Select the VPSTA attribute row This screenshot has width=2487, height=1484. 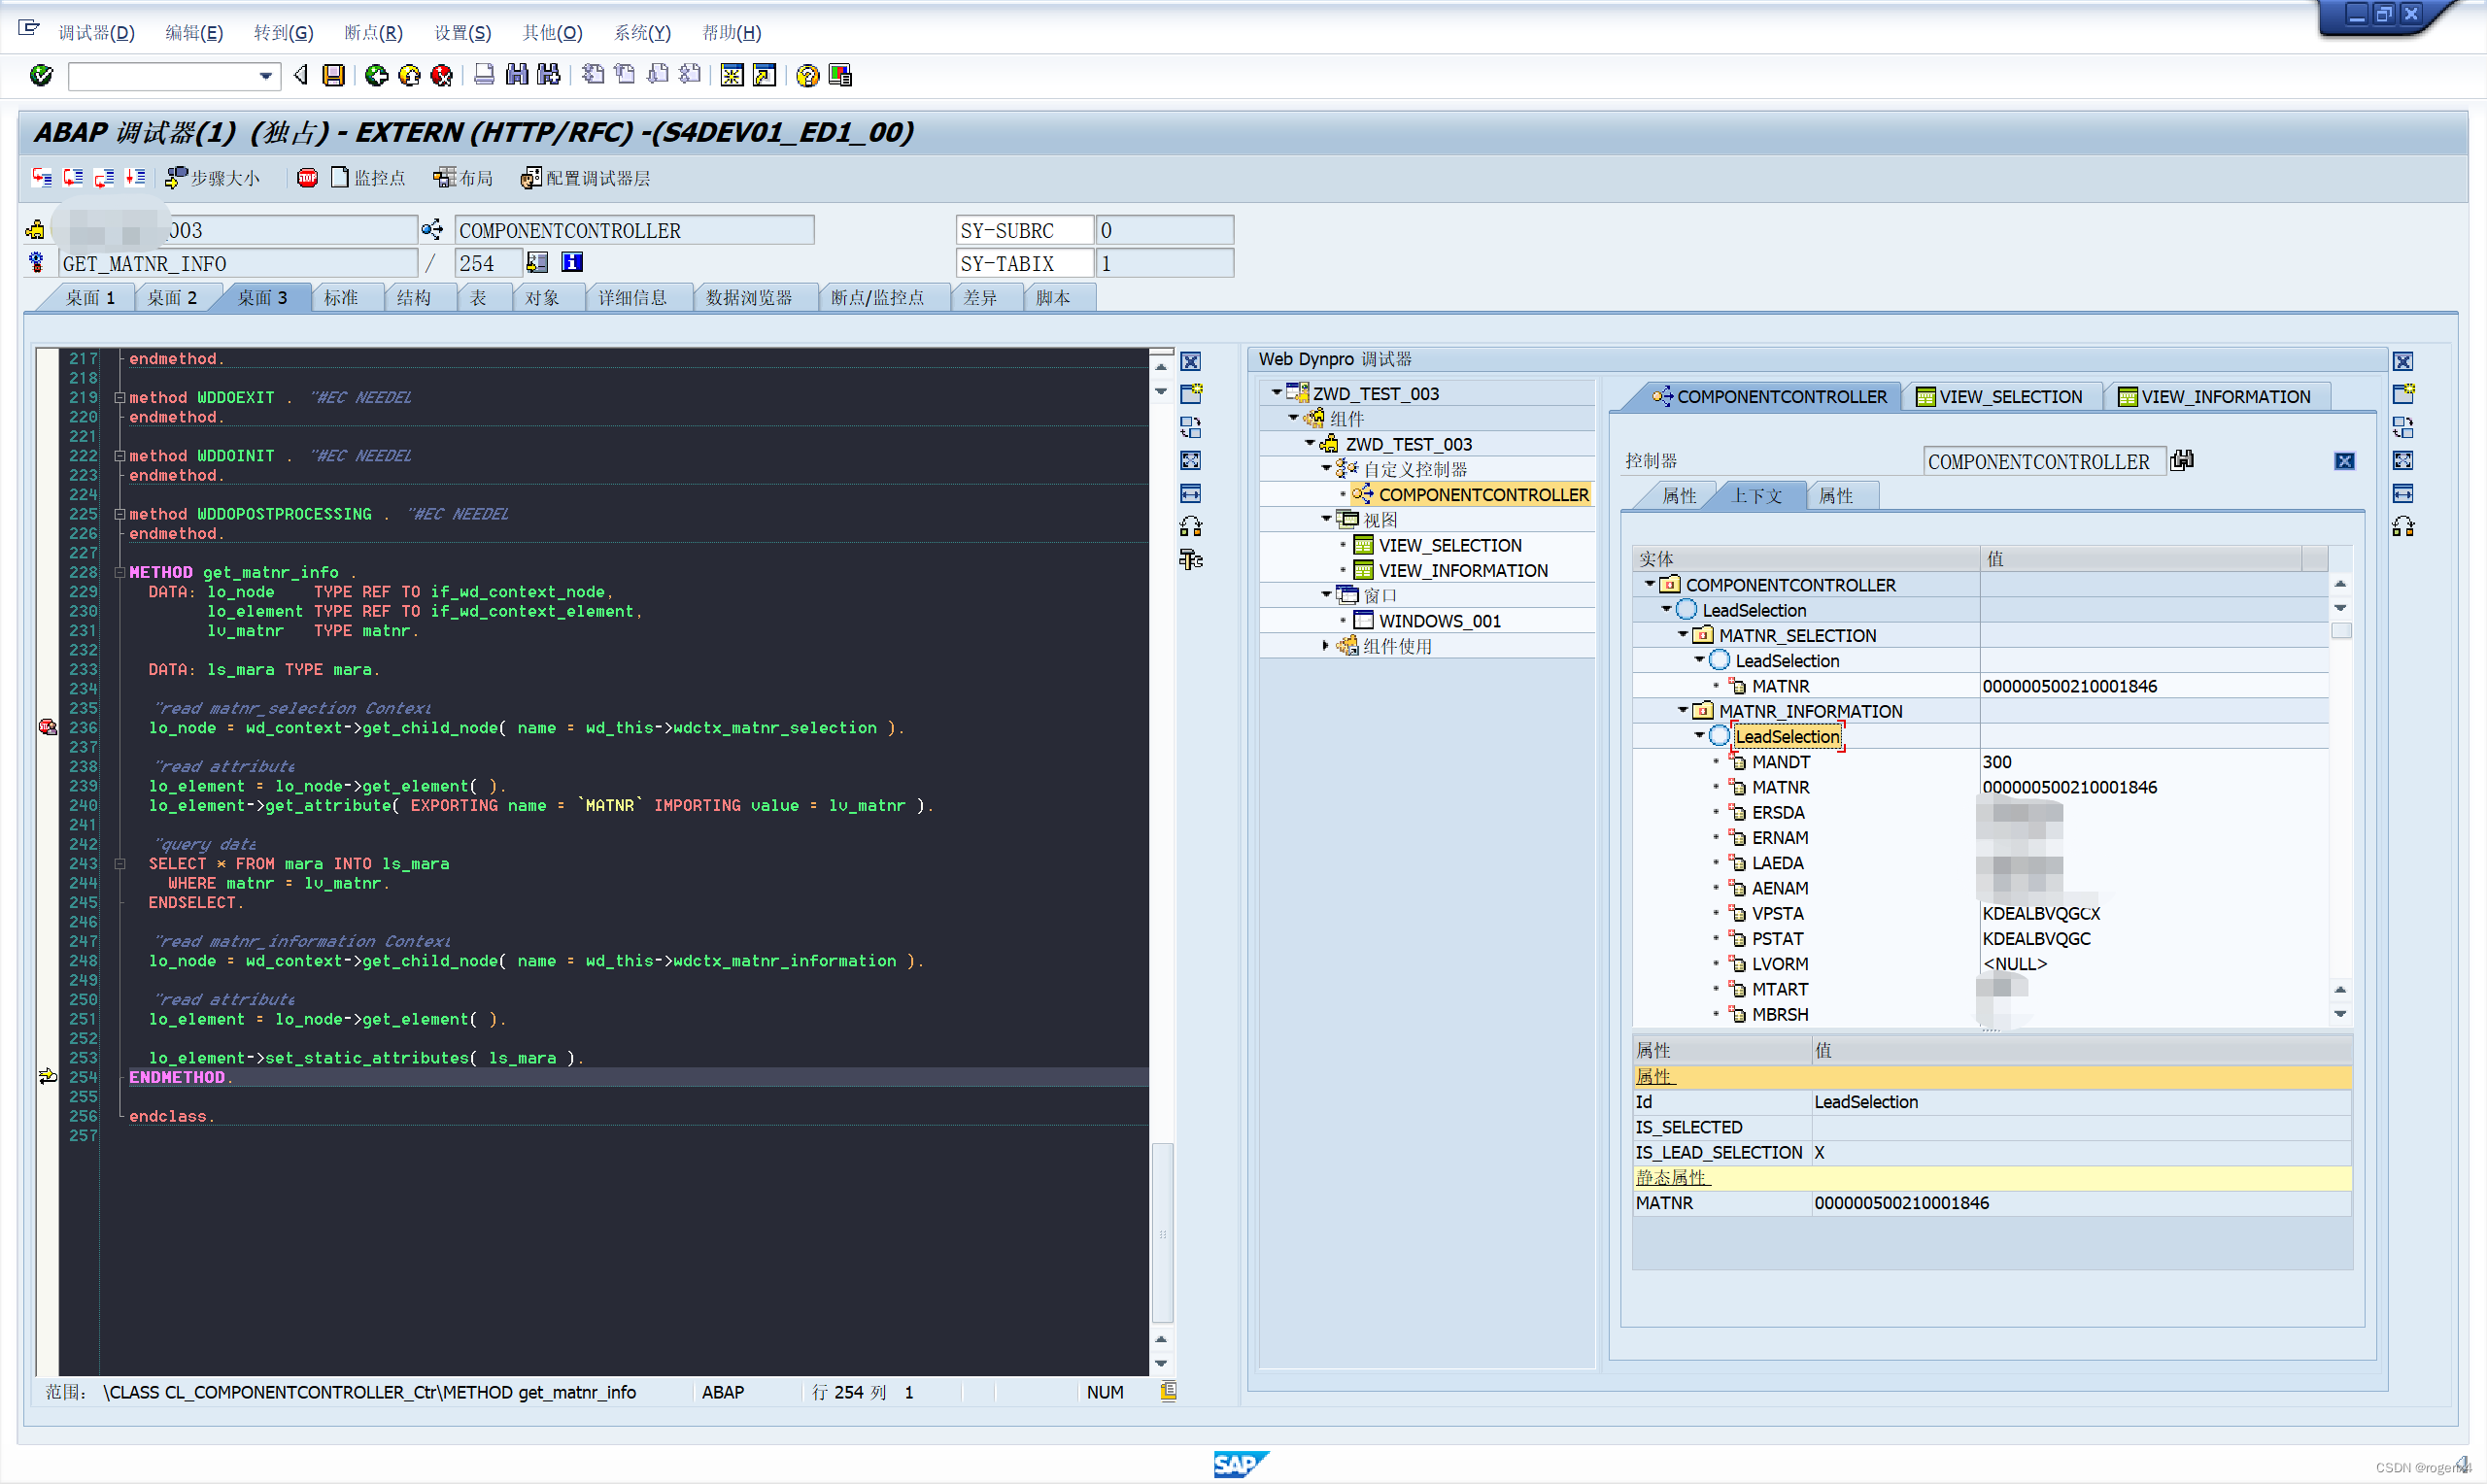(x=1980, y=913)
